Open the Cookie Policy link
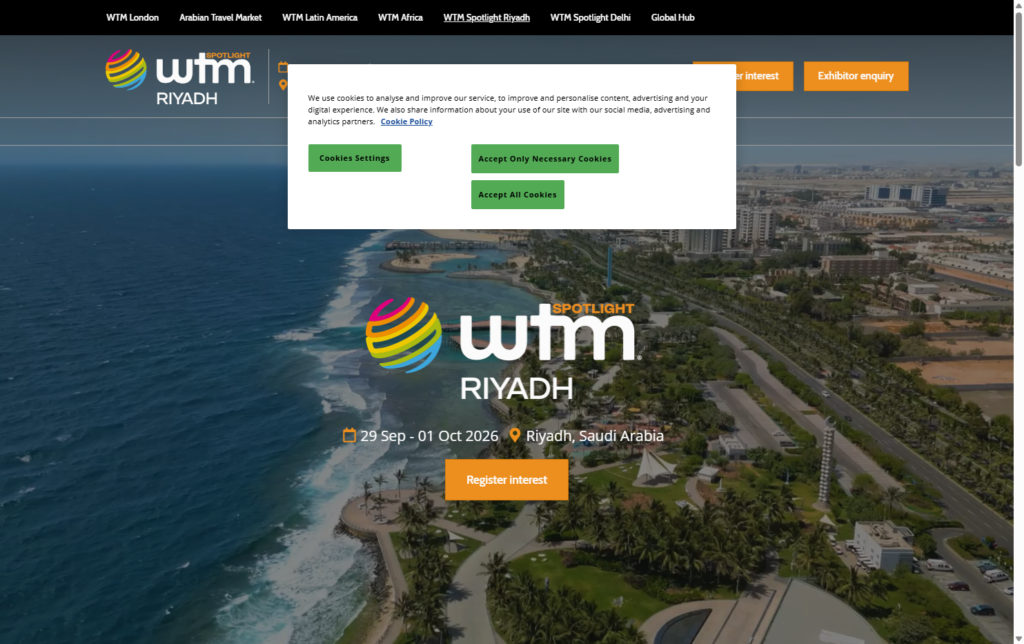Image resolution: width=1024 pixels, height=644 pixels. point(406,121)
